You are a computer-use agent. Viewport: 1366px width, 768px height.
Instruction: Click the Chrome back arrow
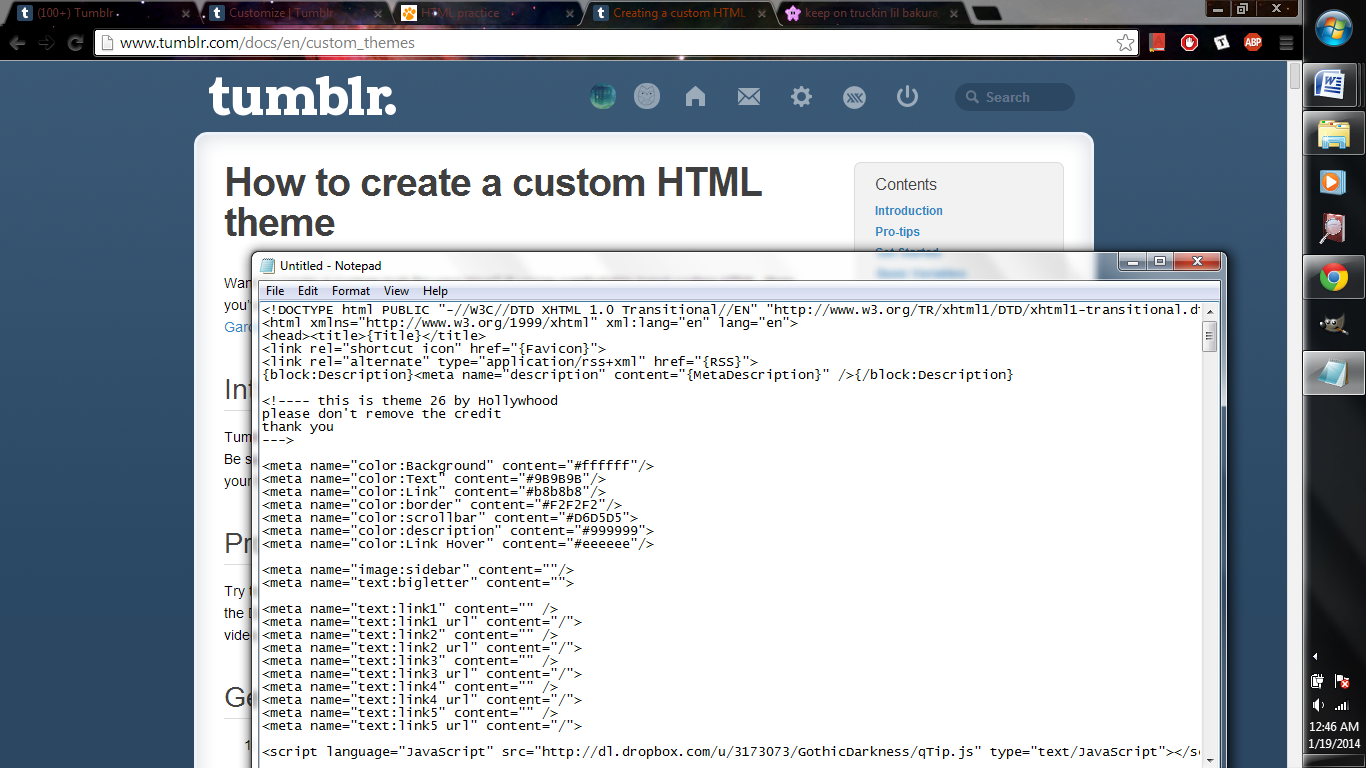coord(18,43)
